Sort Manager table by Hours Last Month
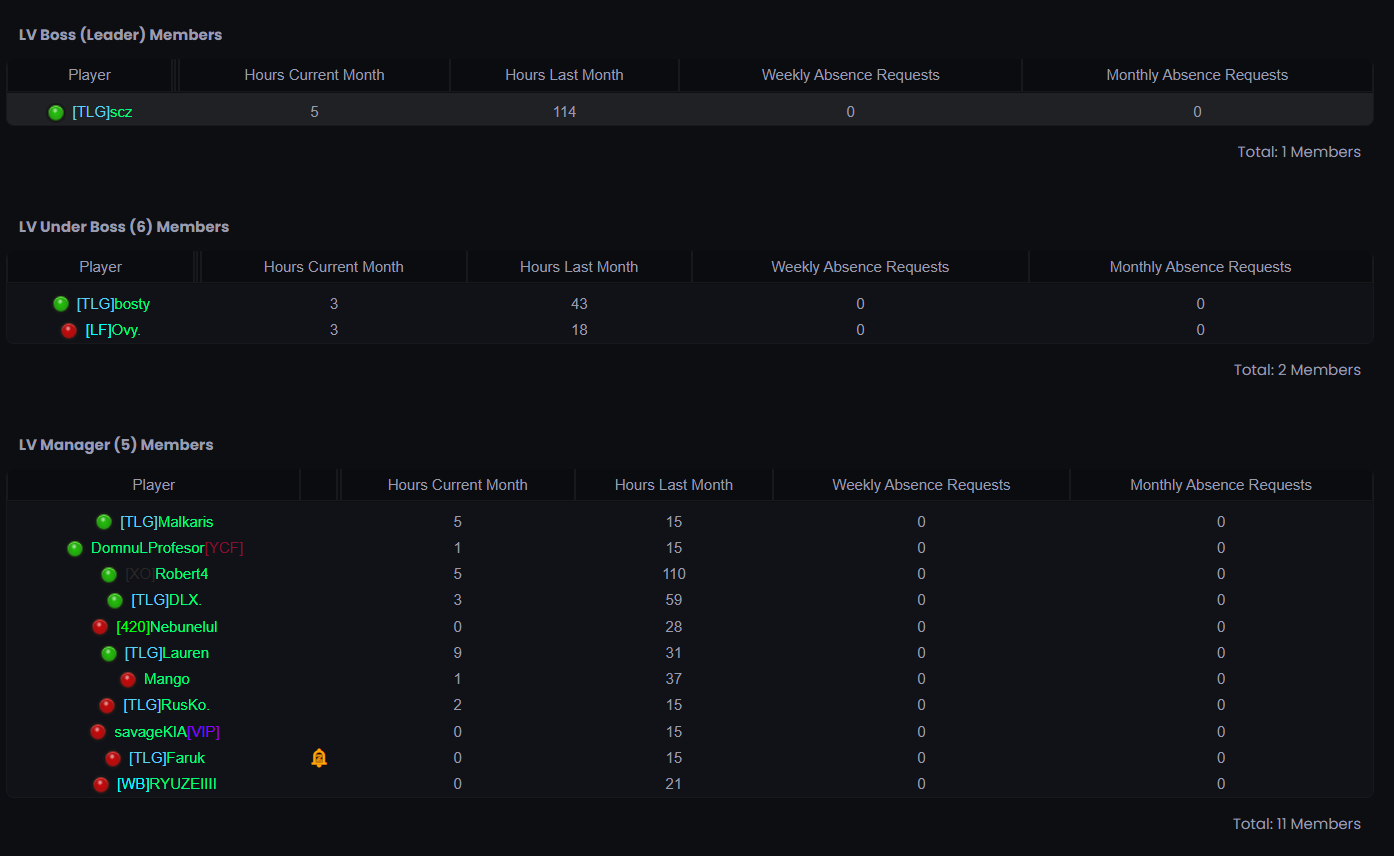1394x856 pixels. (674, 485)
